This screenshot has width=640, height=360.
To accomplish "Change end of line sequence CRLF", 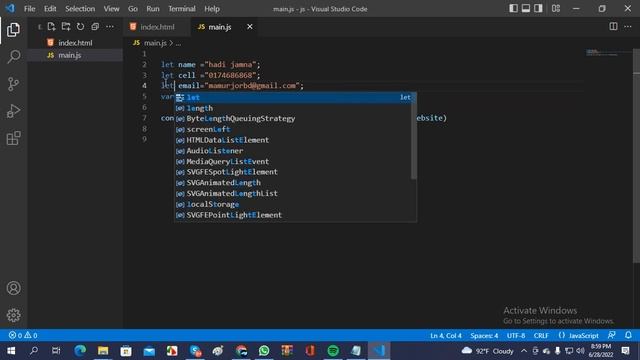I will coord(541,335).
